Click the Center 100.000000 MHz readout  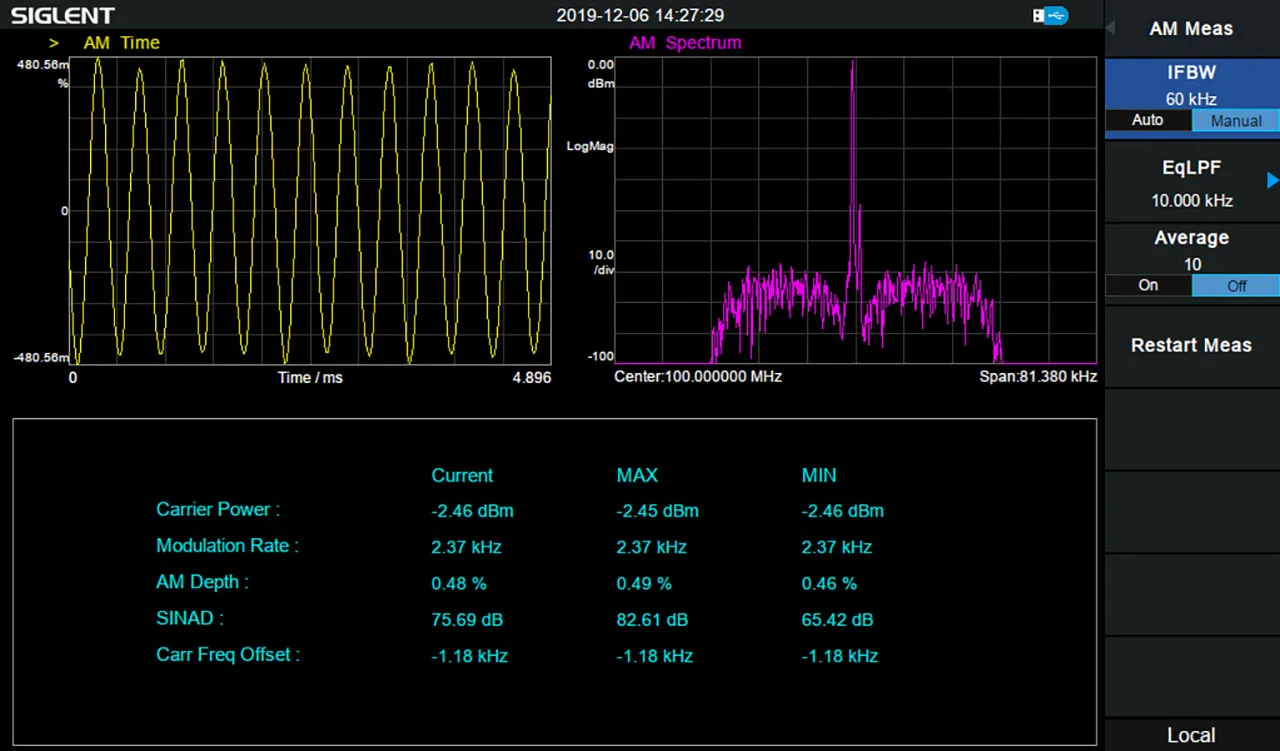click(698, 377)
